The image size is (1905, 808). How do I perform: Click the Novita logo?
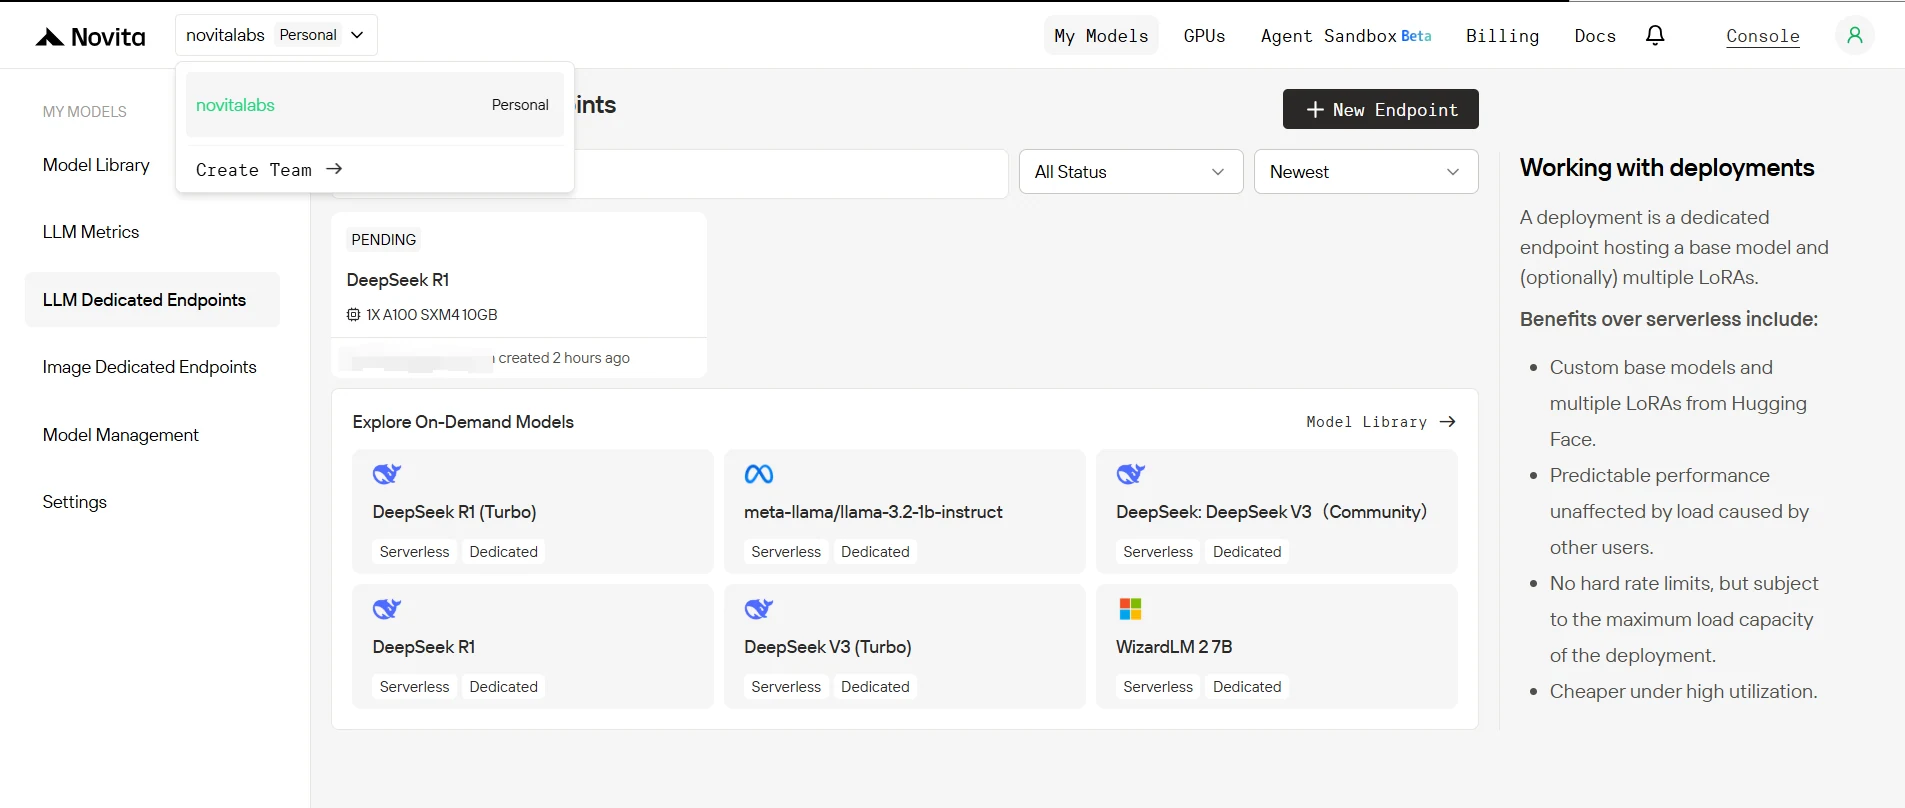click(x=90, y=37)
